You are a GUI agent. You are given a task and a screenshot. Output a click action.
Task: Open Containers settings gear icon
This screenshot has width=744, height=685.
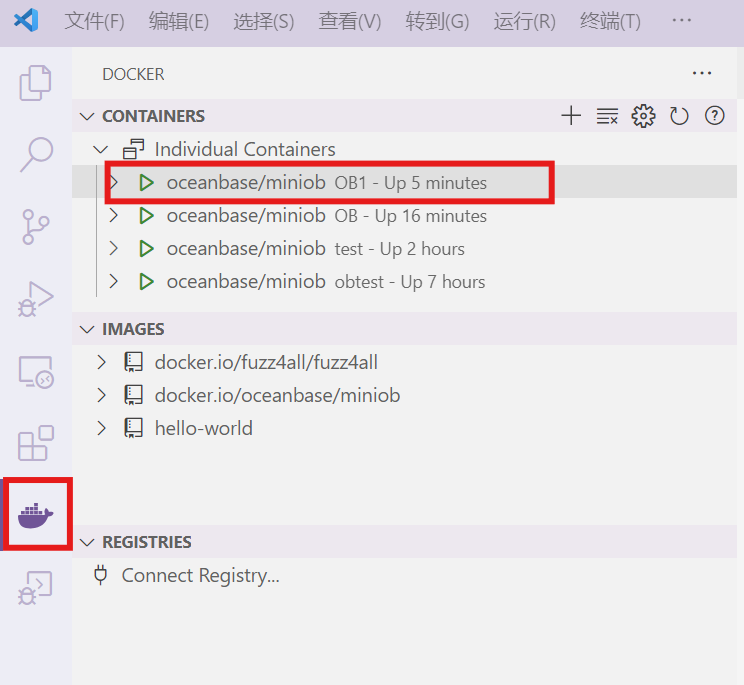[643, 116]
